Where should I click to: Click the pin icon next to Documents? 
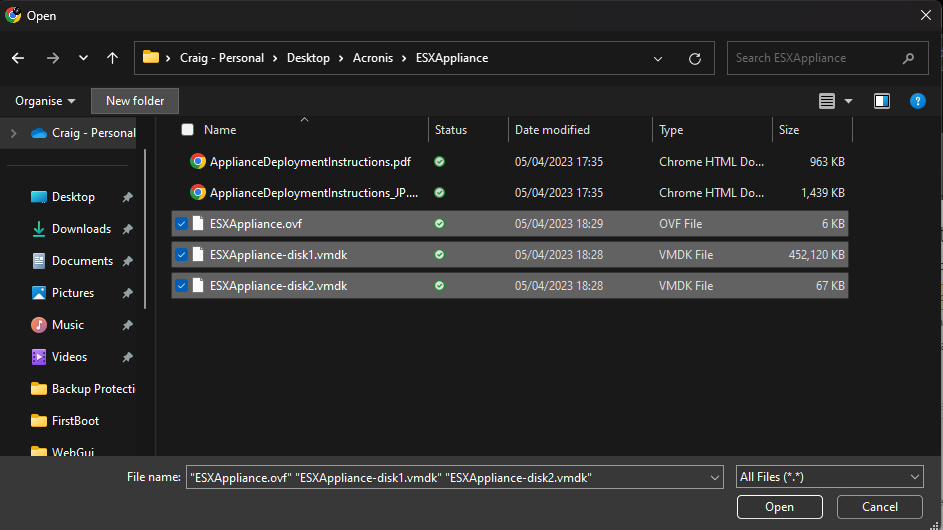tap(127, 261)
